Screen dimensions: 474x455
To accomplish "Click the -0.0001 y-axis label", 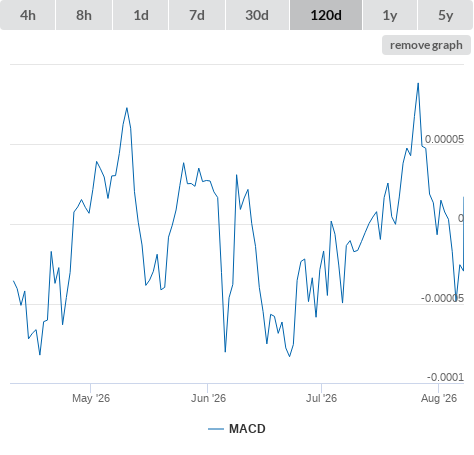I will pos(445,377).
